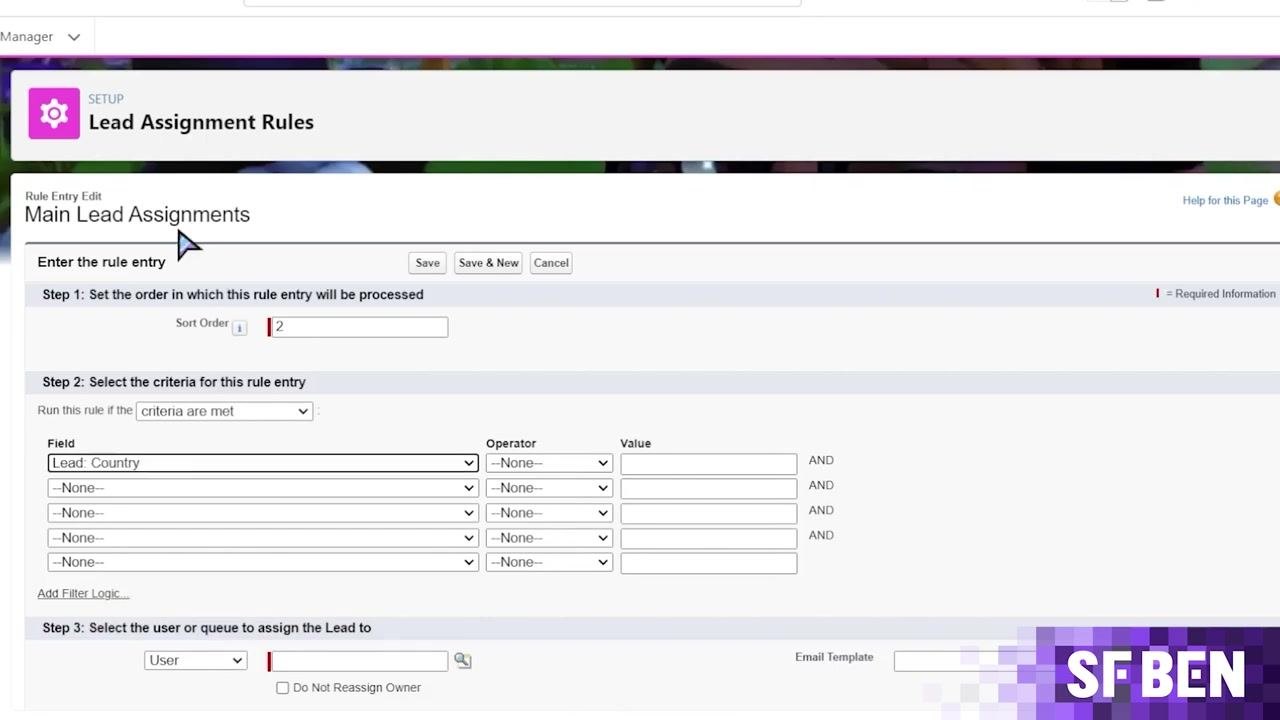The image size is (1280, 720).
Task: Select the 'Lead Assignment Rules' page heading
Action: [201, 122]
